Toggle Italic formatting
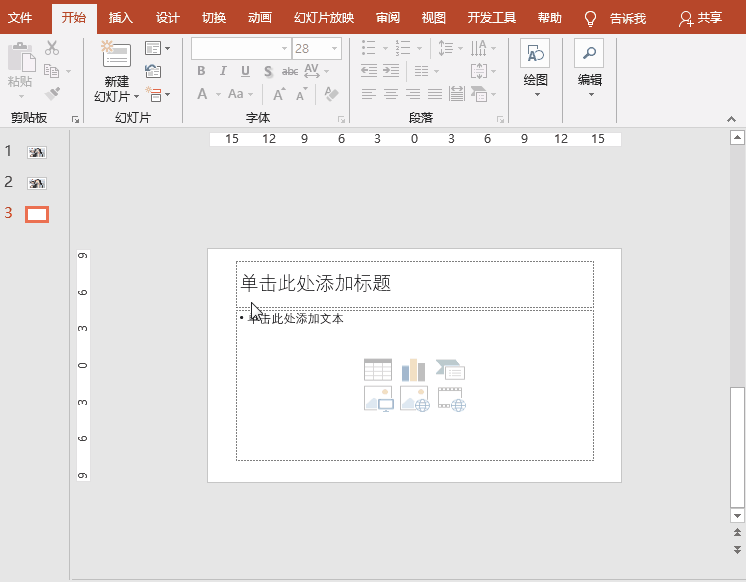 coord(223,71)
